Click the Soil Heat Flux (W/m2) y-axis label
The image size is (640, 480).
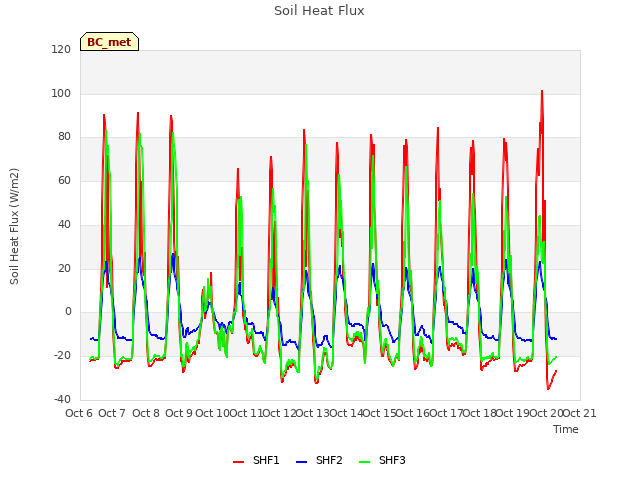point(14,226)
